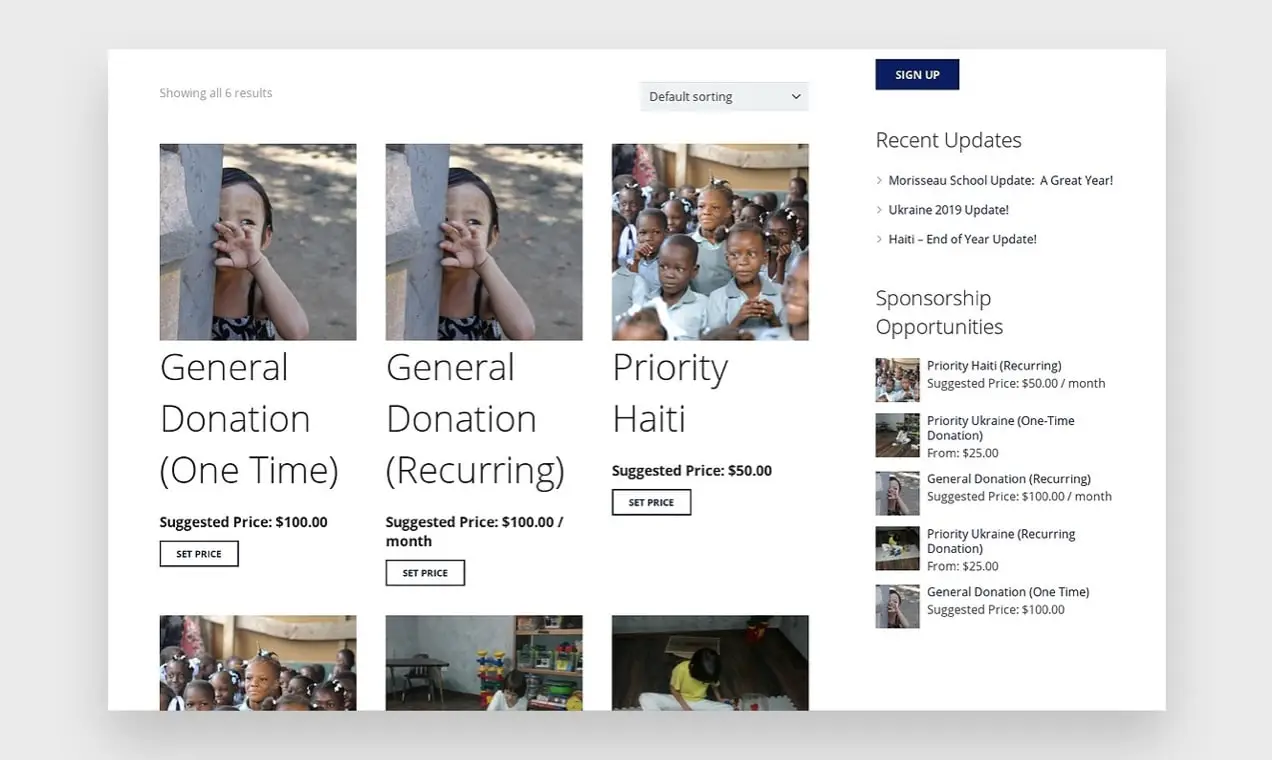
Task: Click From: $25.00 under Priority Ukraine (Recurring Donation)
Action: coord(963,567)
